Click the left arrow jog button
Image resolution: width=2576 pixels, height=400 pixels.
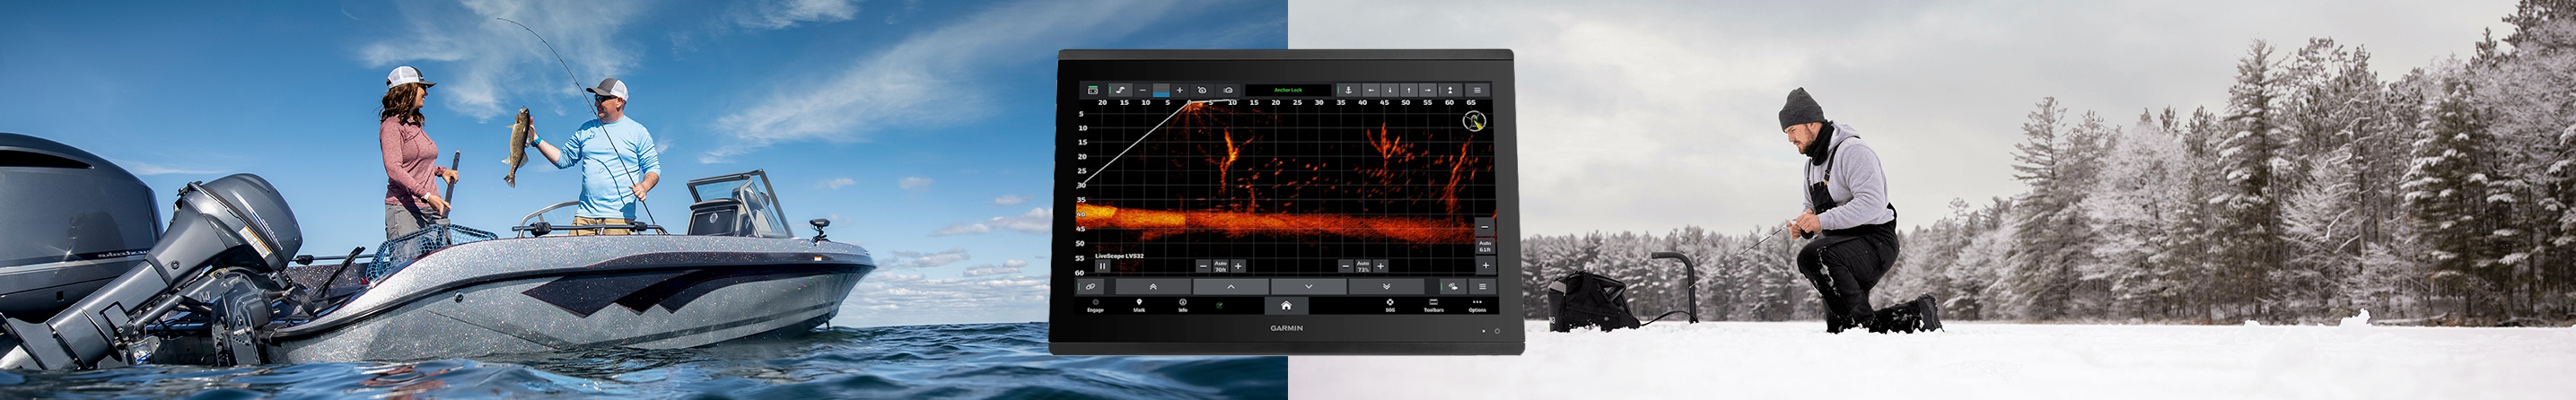(1371, 90)
